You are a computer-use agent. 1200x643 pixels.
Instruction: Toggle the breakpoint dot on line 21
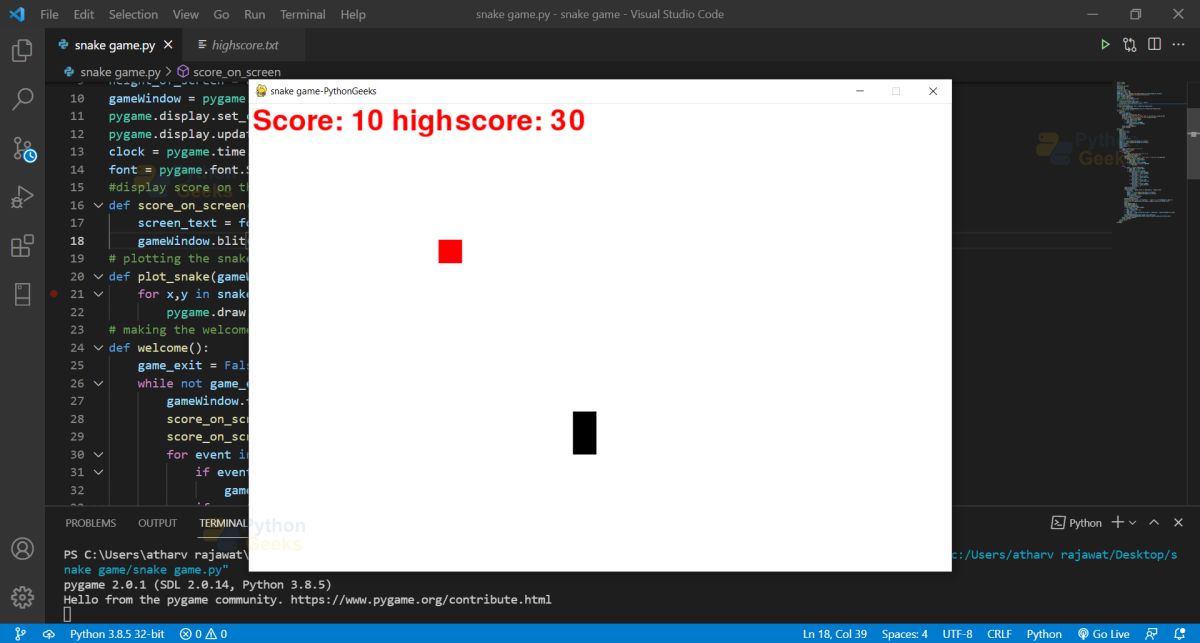(53, 294)
